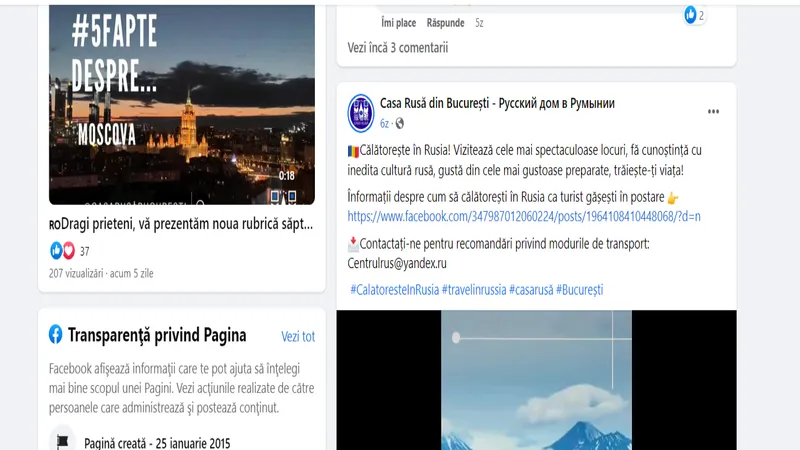Expand Vezi încă 3 comentarii
This screenshot has width=800, height=450.
(398, 47)
